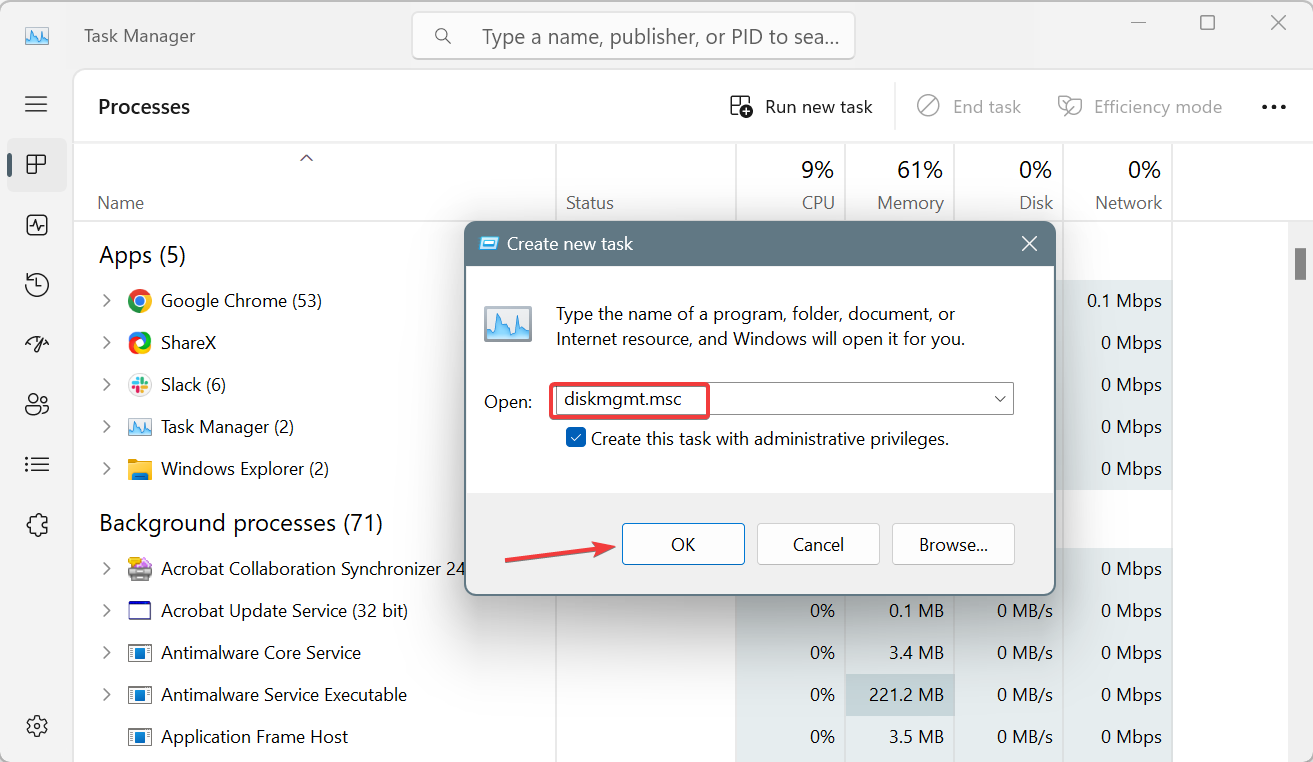1313x762 pixels.
Task: Click the End task button
Action: [x=969, y=107]
